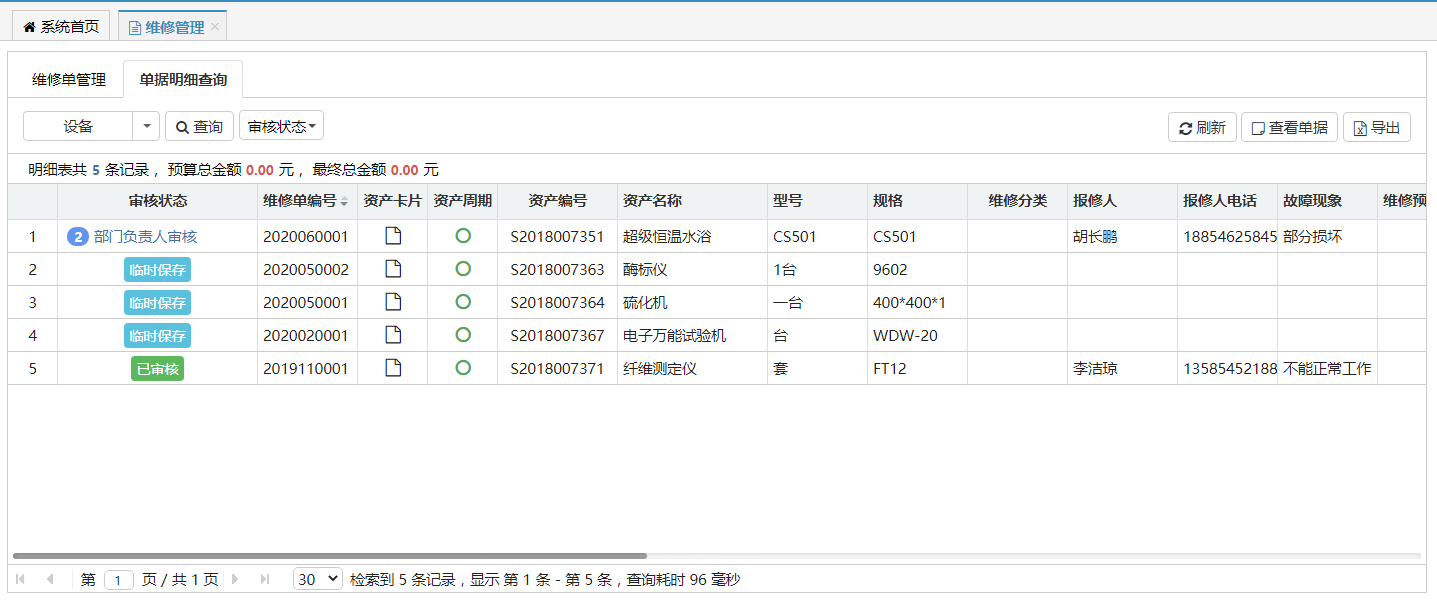Jump to last page in pager
This screenshot has width=1437, height=614.
click(x=265, y=579)
